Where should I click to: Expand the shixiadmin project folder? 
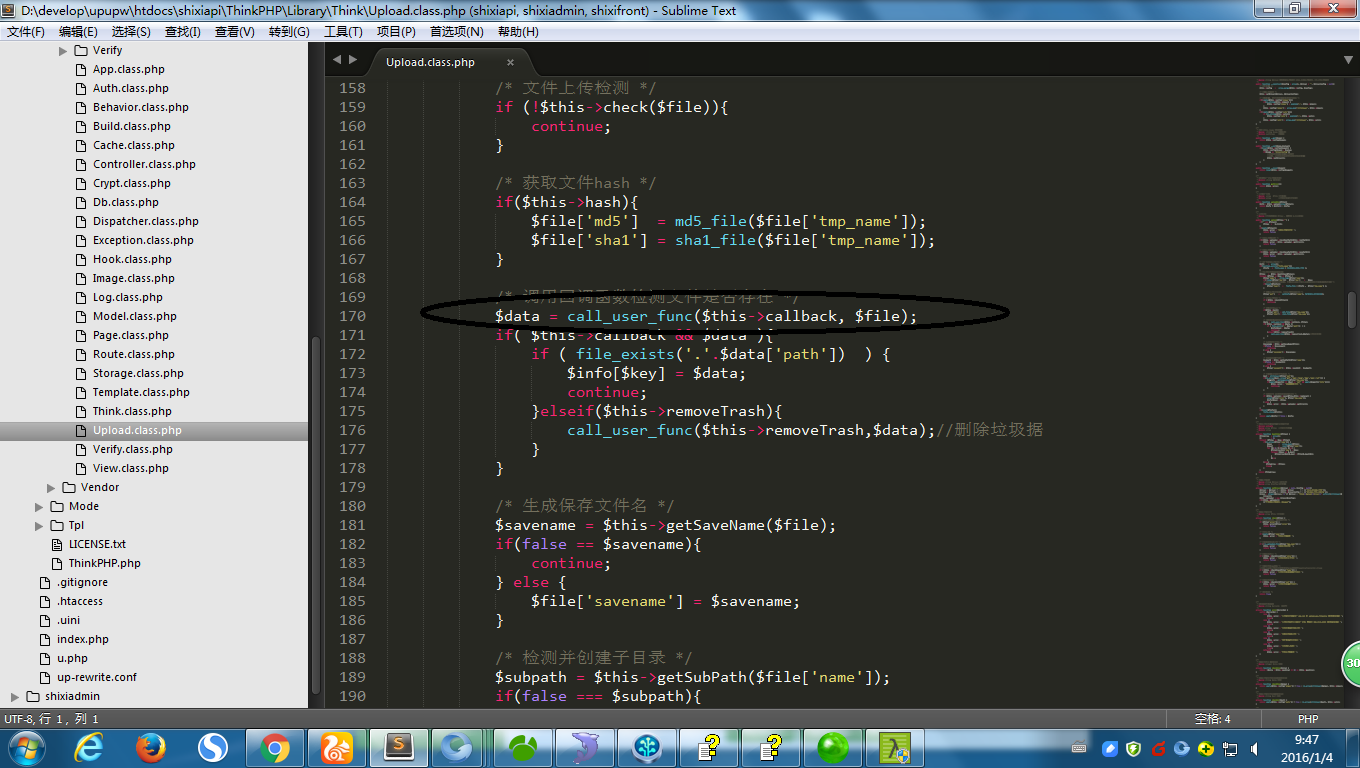coord(15,696)
